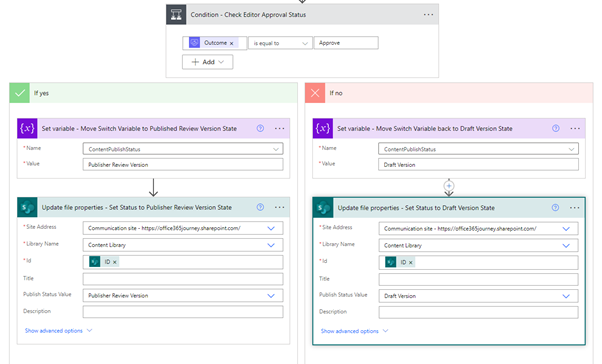Open ellipsis menu on Publisher Review update card
This screenshot has height=364, width=602.
click(280, 207)
